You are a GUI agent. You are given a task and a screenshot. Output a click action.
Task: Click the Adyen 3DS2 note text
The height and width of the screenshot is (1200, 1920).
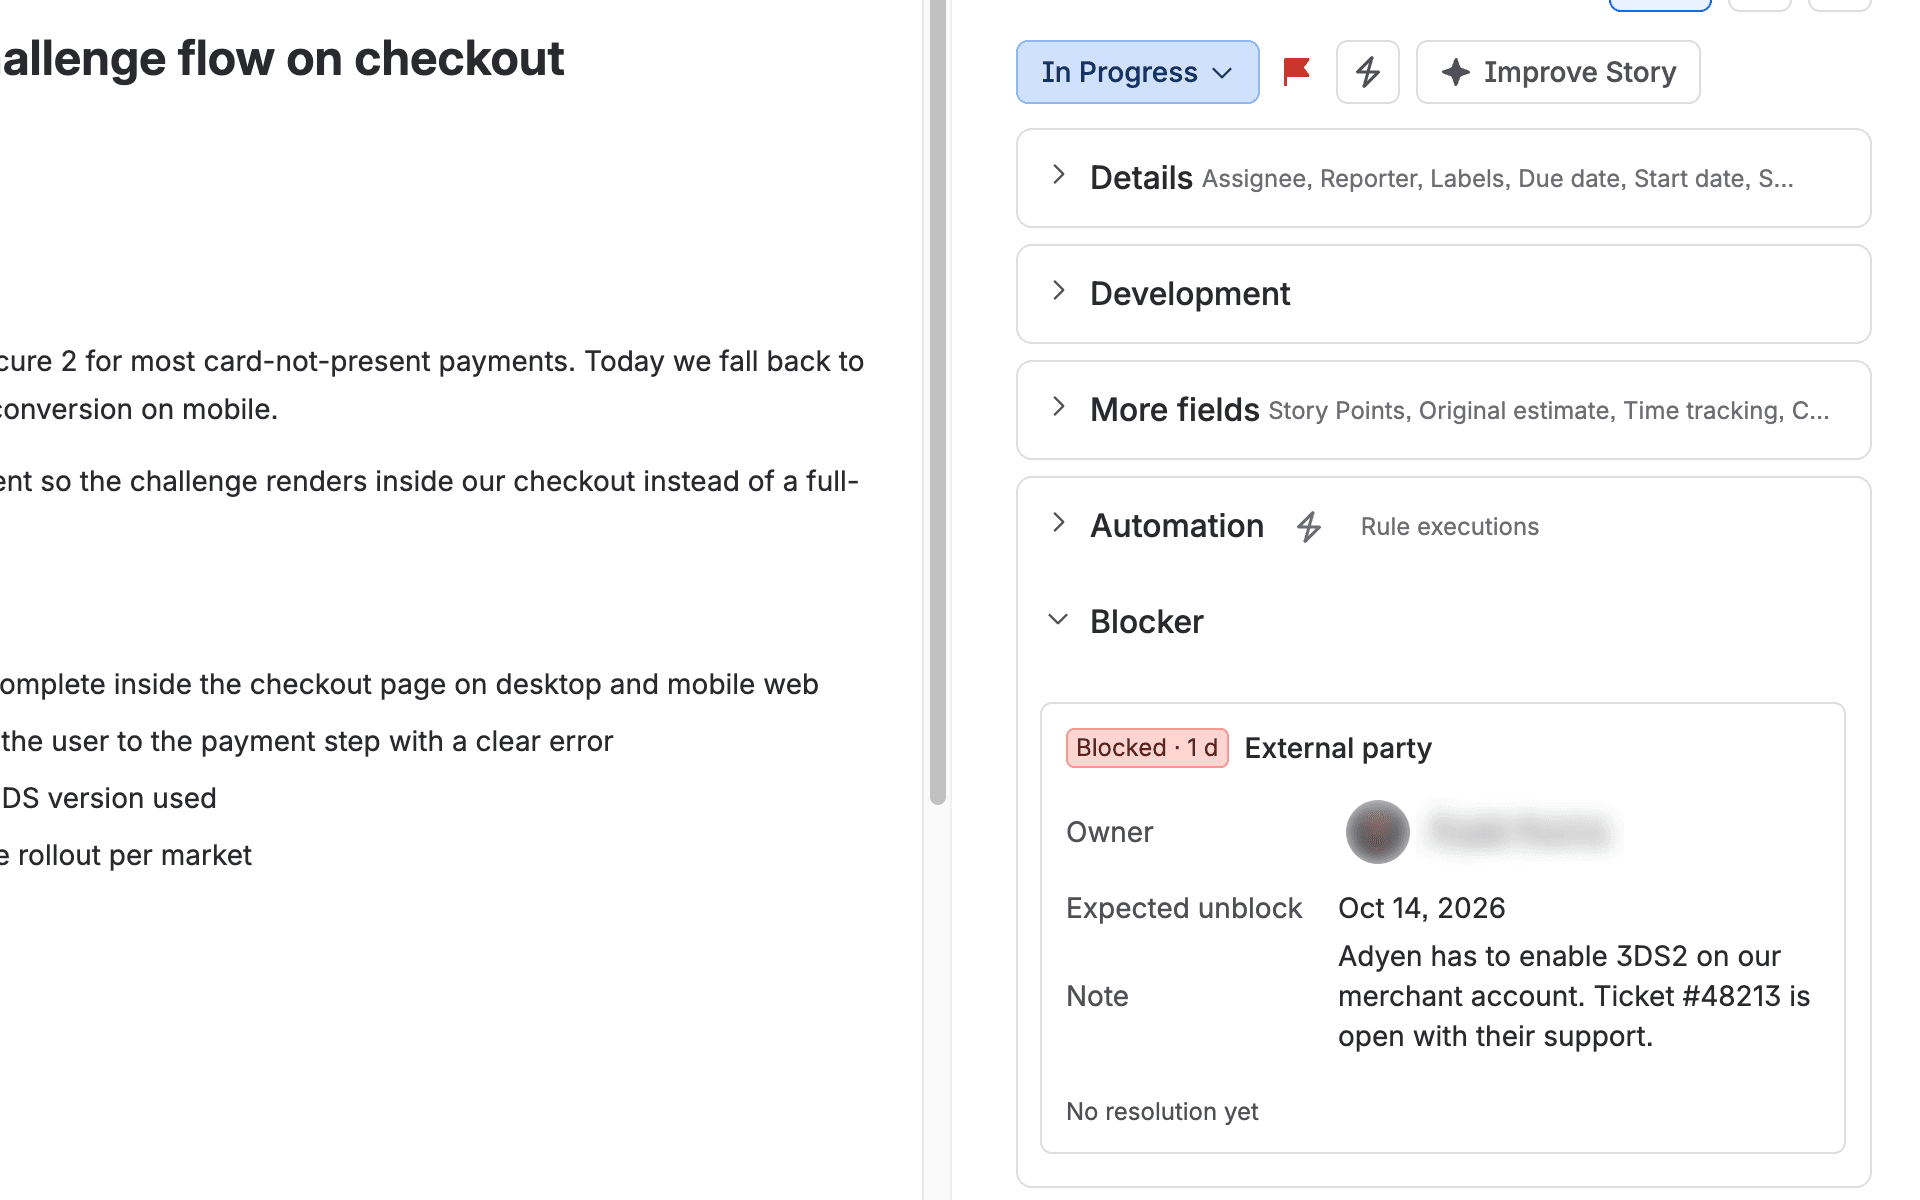click(1574, 996)
